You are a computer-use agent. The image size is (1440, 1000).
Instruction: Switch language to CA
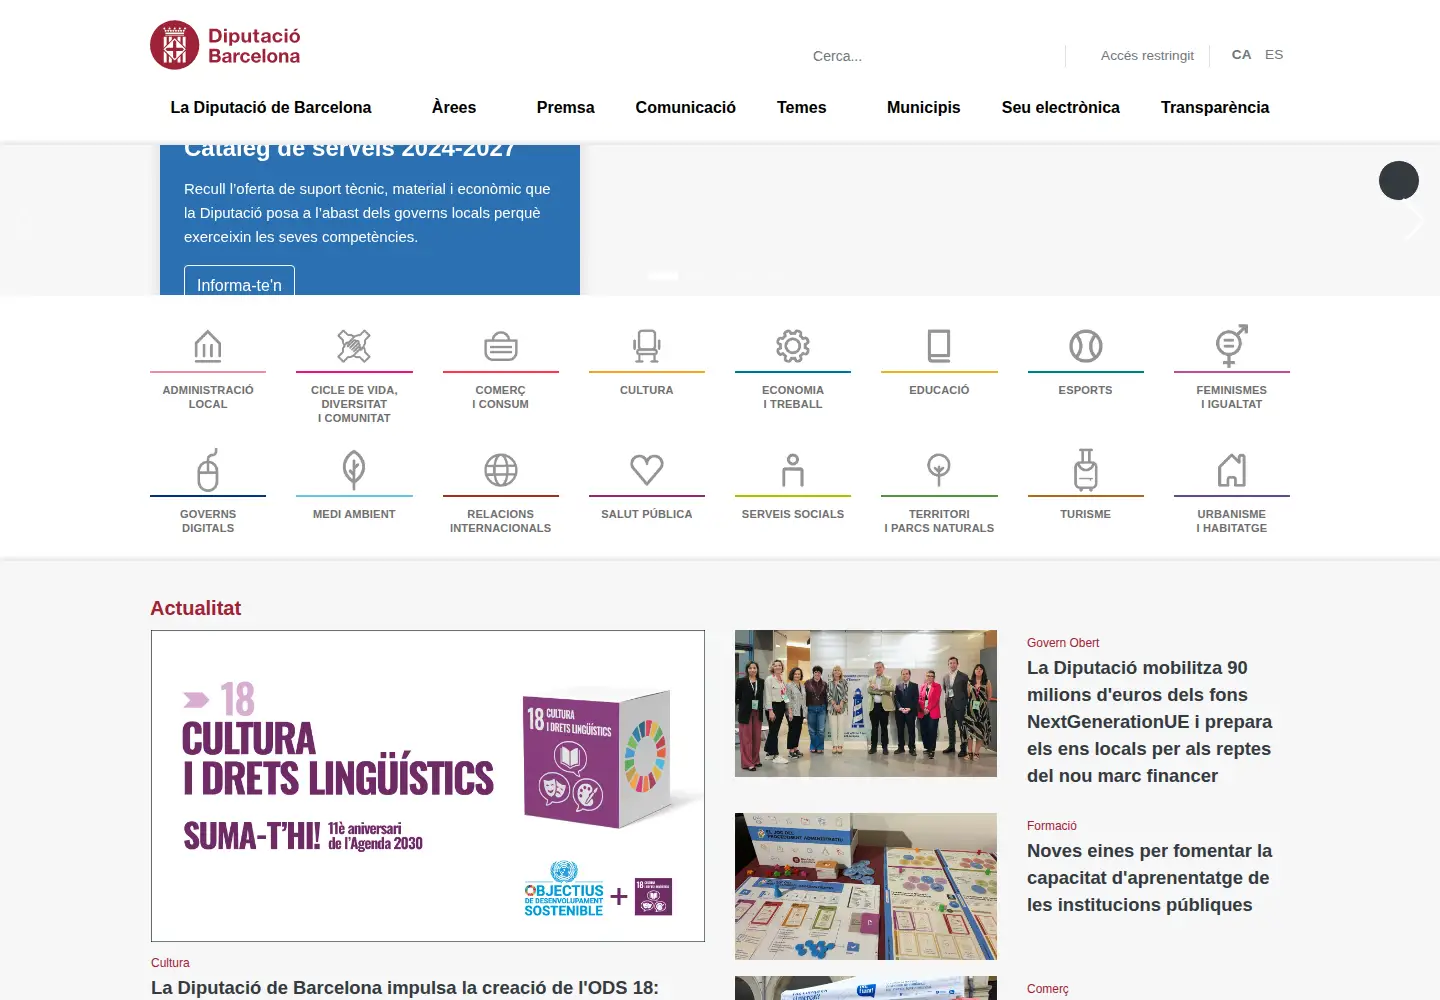pyautogui.click(x=1242, y=55)
